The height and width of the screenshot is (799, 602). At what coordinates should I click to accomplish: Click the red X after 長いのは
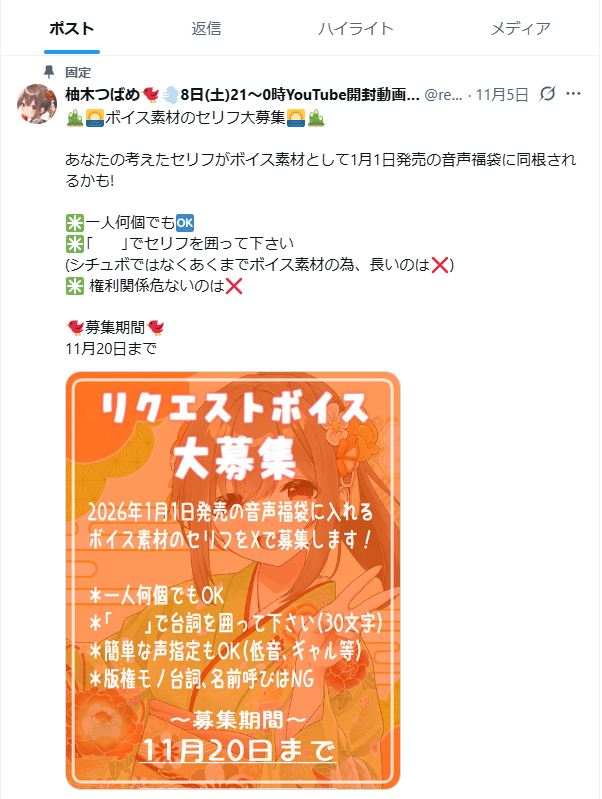pos(440,265)
